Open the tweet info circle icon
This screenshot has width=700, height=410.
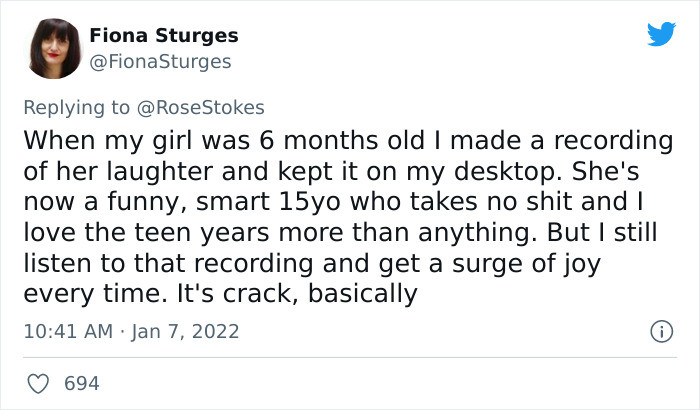click(659, 330)
